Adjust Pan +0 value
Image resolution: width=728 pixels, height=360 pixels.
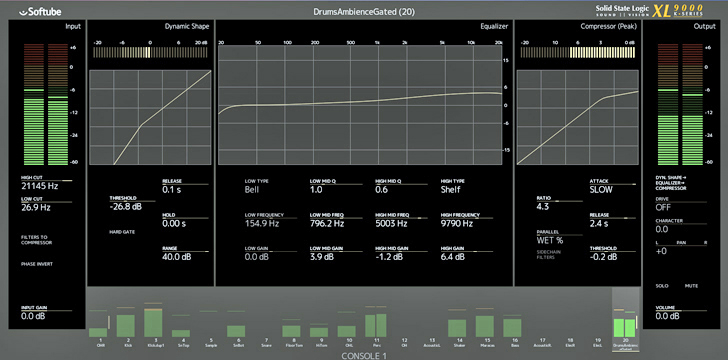point(681,247)
